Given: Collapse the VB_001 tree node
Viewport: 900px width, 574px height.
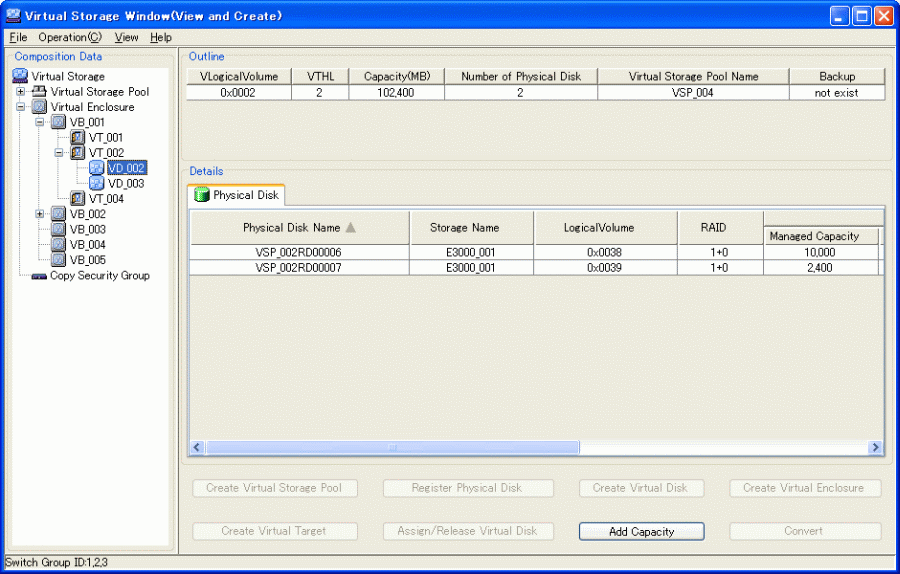Looking at the screenshot, I should pos(40,122).
